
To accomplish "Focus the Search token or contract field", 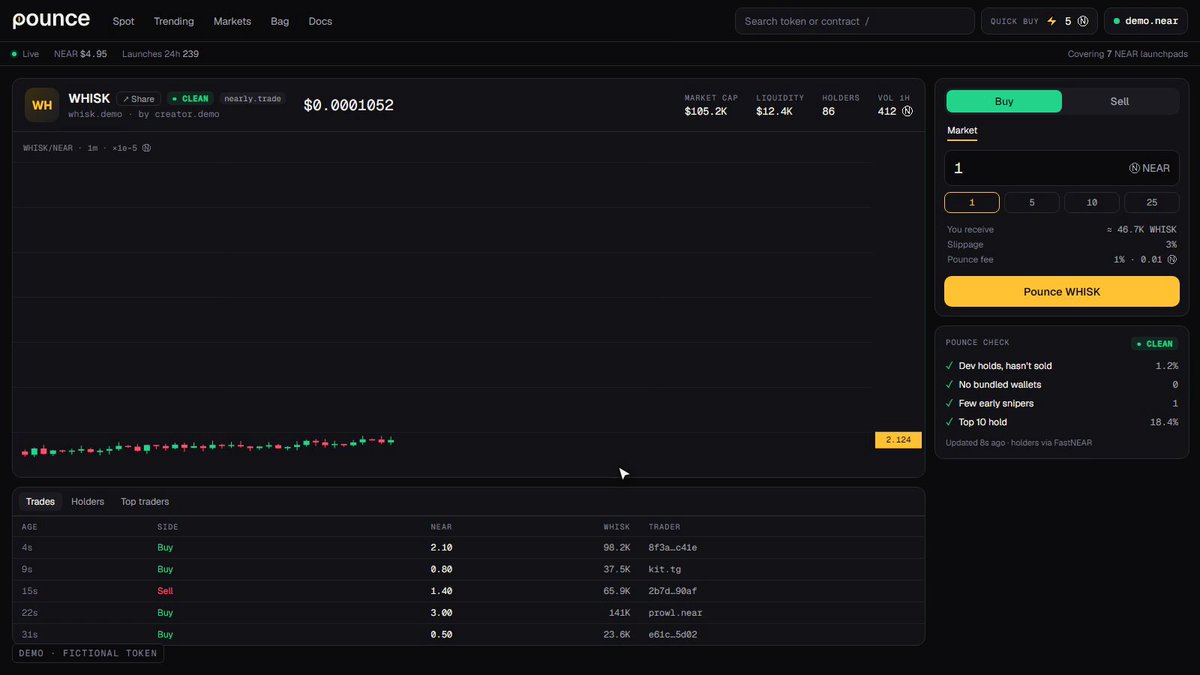I will pyautogui.click(x=855, y=21).
